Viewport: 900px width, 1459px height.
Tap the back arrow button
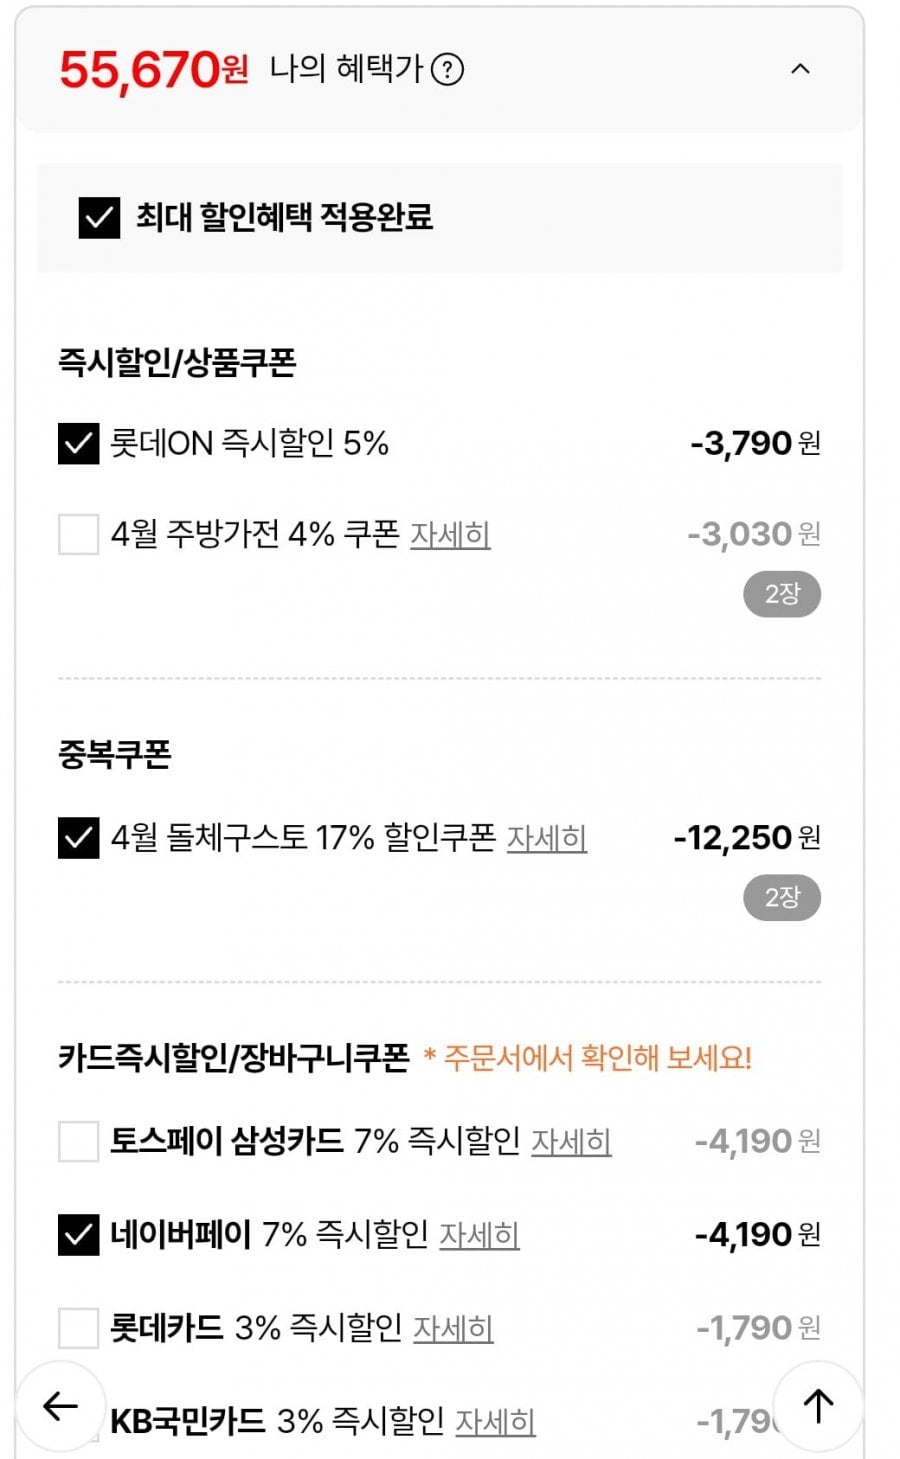click(60, 1406)
